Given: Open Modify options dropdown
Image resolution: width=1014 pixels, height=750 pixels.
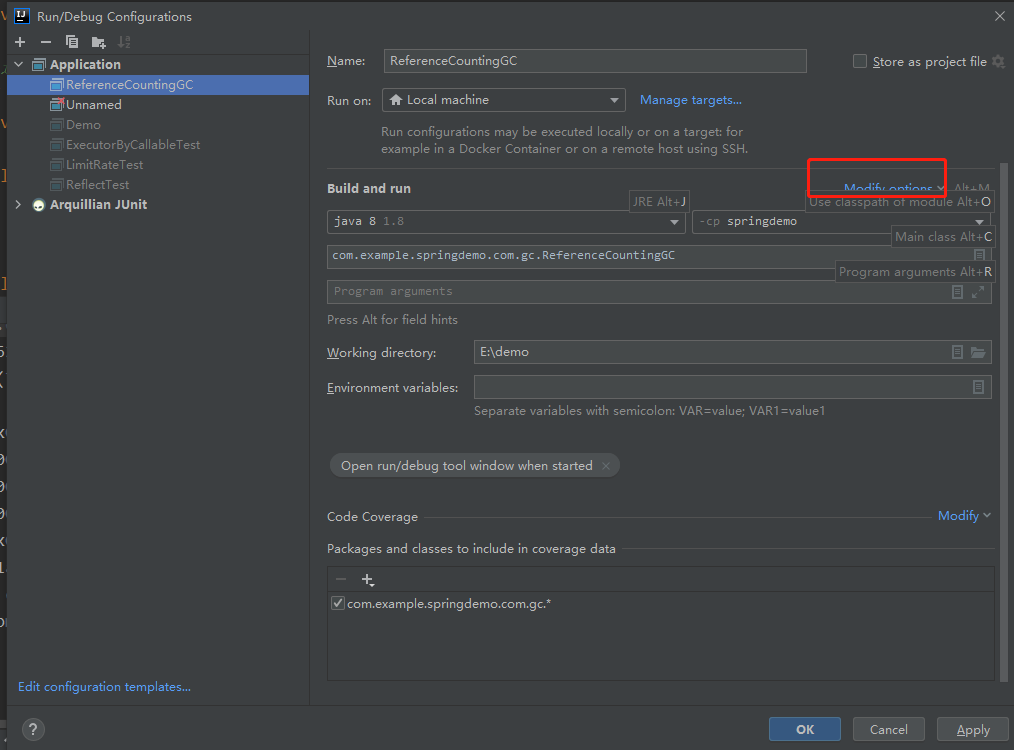Looking at the screenshot, I should pos(894,188).
